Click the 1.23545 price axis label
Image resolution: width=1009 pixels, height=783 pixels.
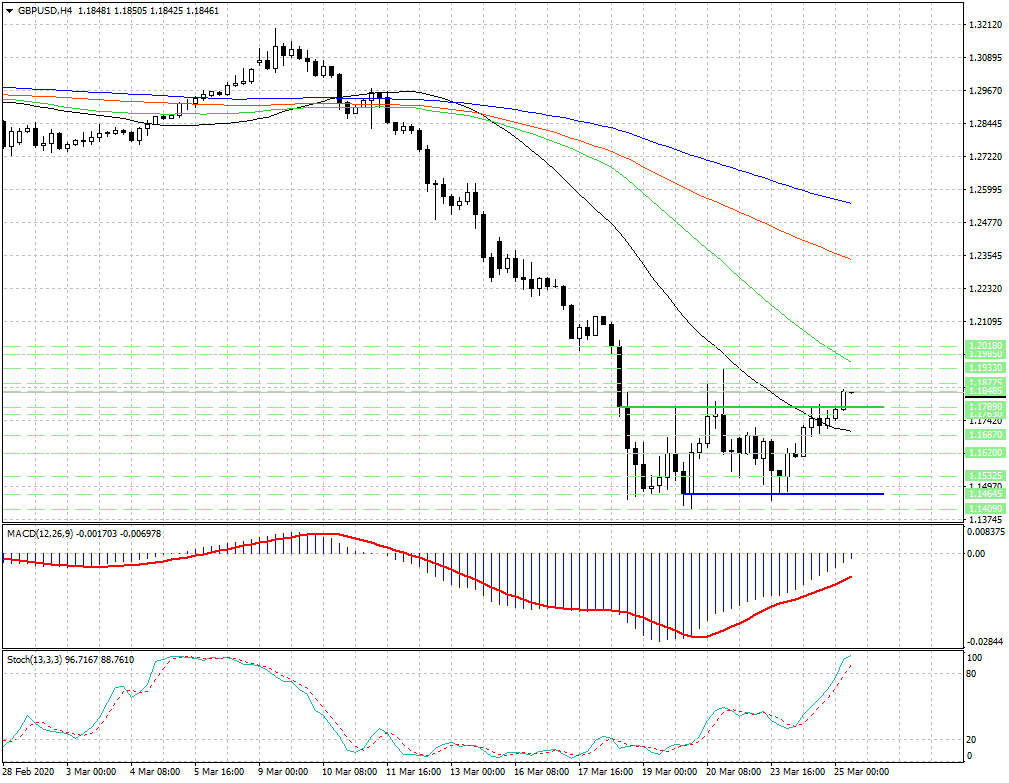click(x=985, y=255)
